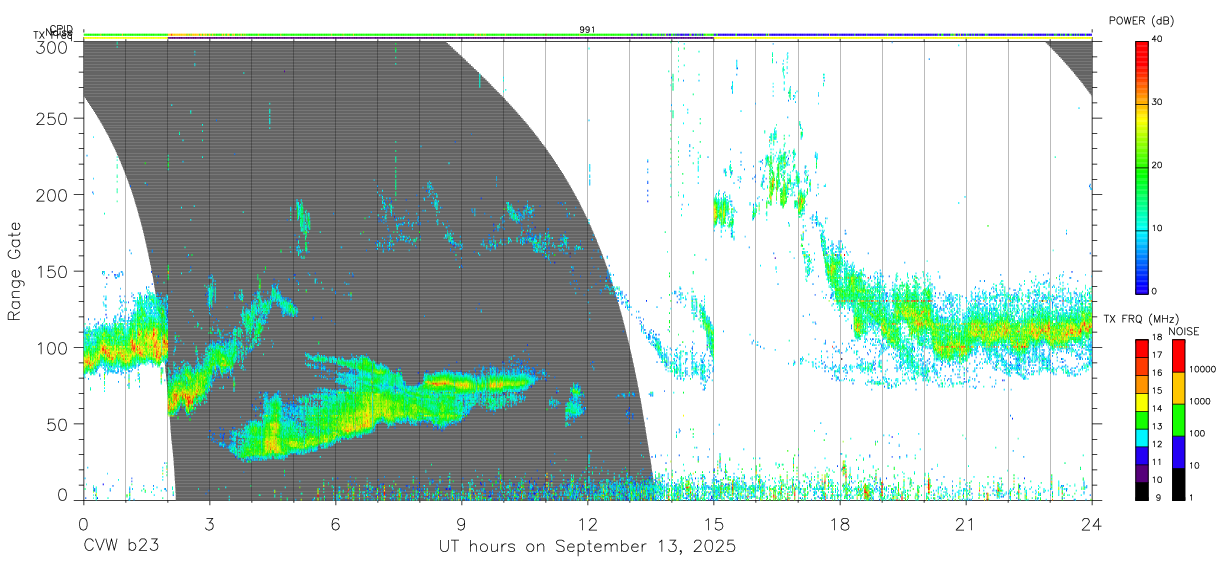Click the green section of POWER colorbar
This screenshot has width=1228, height=567.
click(1141, 185)
